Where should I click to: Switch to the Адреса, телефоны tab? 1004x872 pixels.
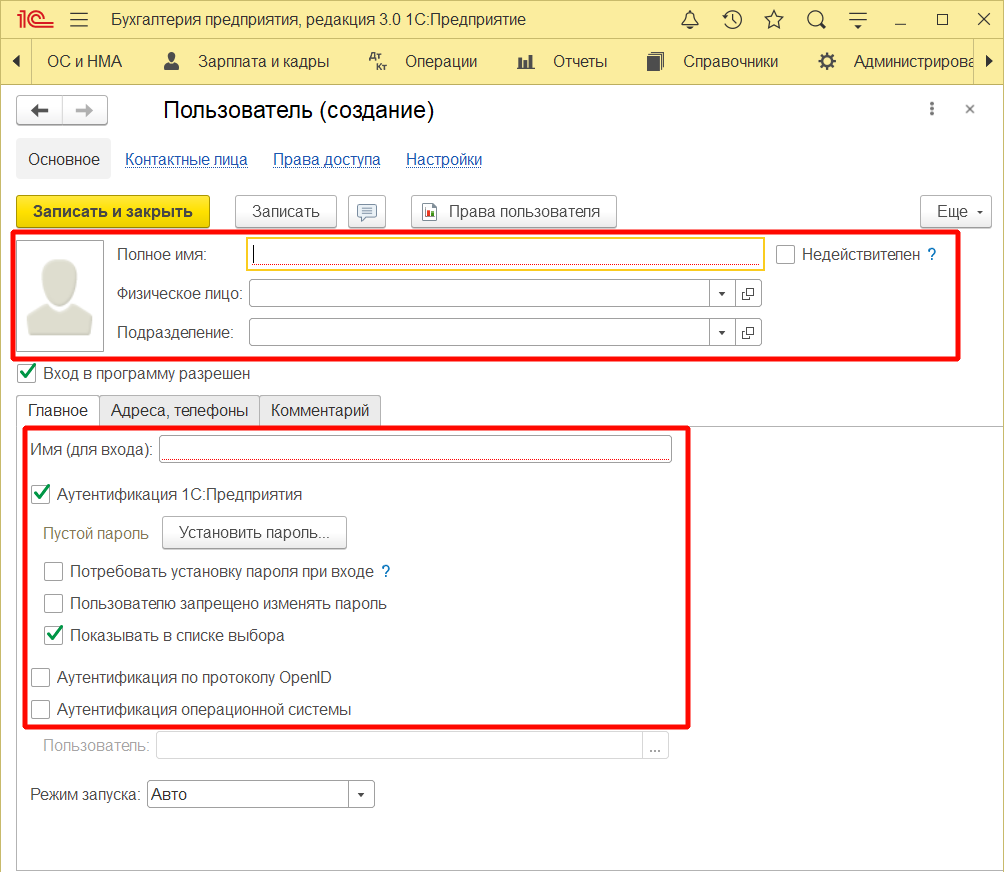(179, 410)
